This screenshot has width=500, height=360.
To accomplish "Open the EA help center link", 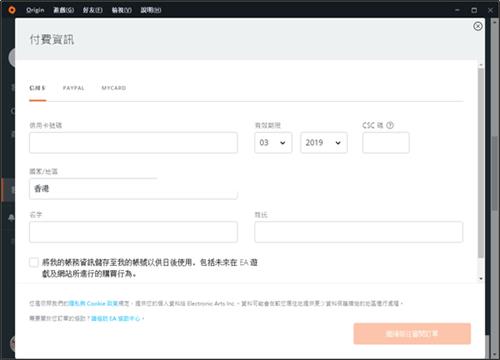I will pos(116,318).
